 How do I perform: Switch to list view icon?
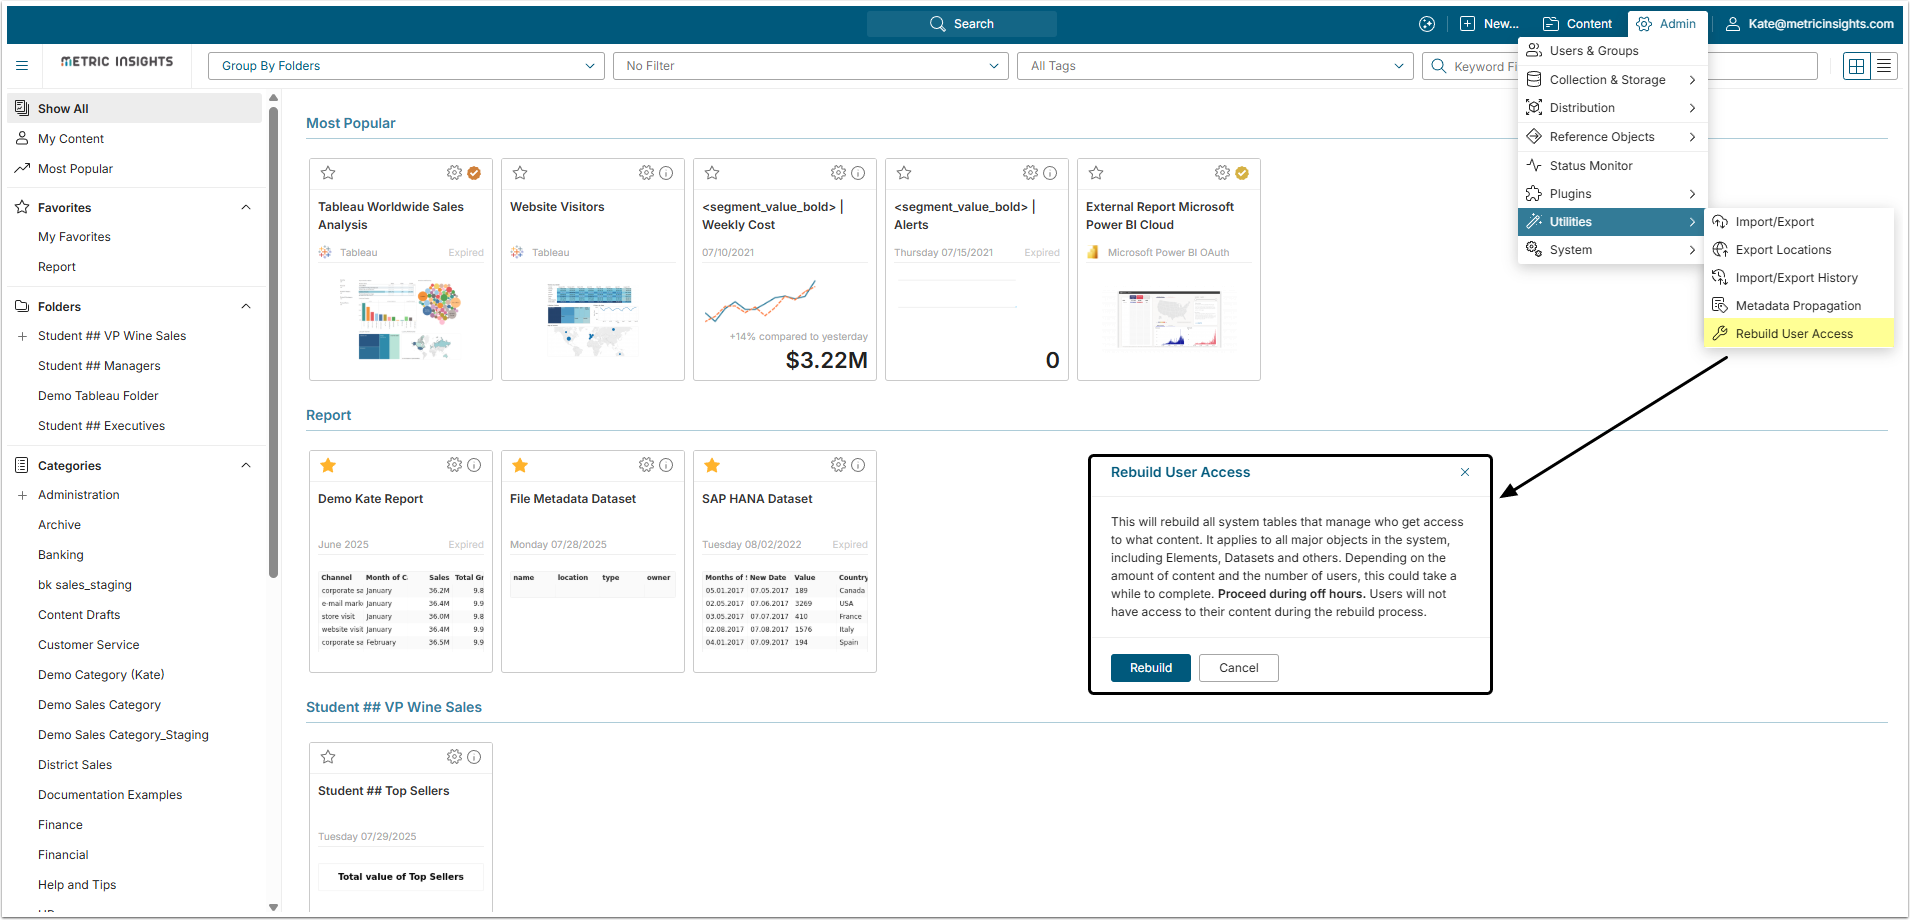(x=1884, y=66)
